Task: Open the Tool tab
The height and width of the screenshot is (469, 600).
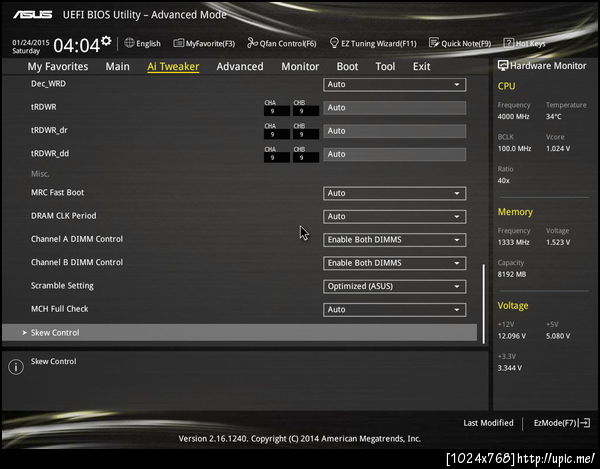Action: [x=385, y=67]
